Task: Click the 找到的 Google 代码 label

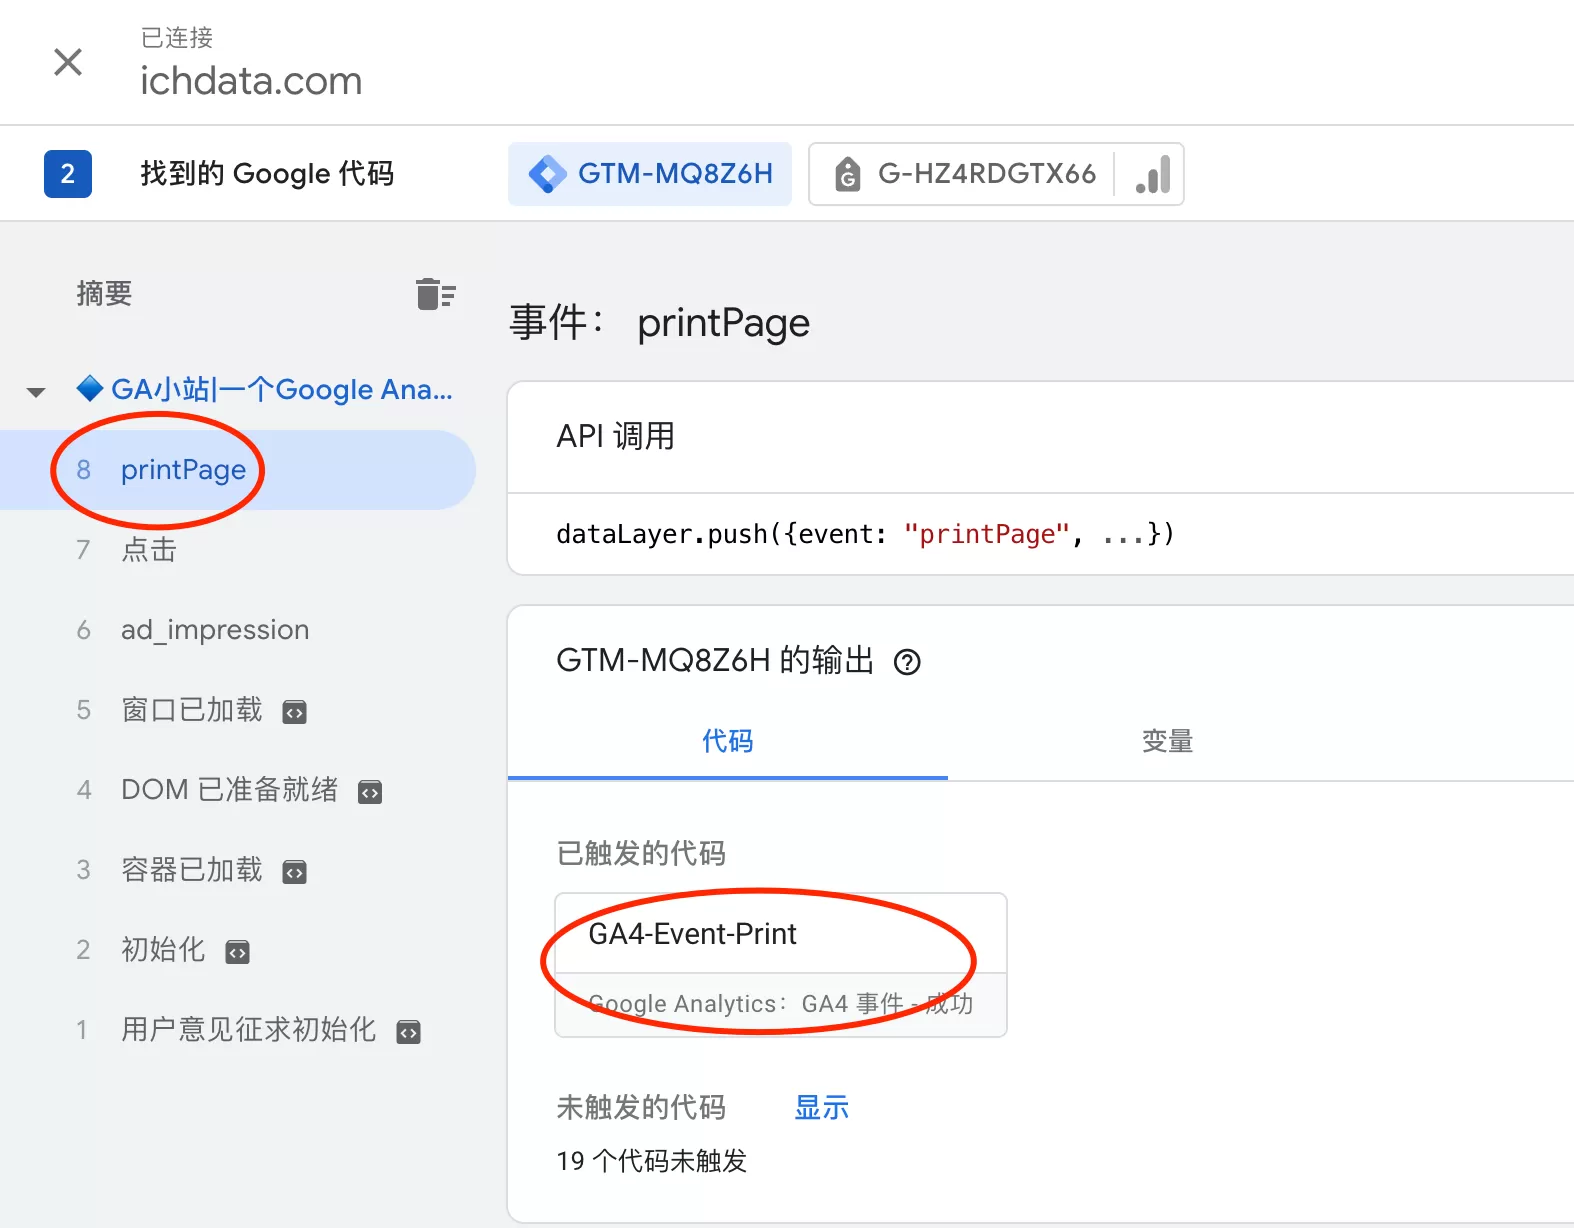Action: (267, 174)
